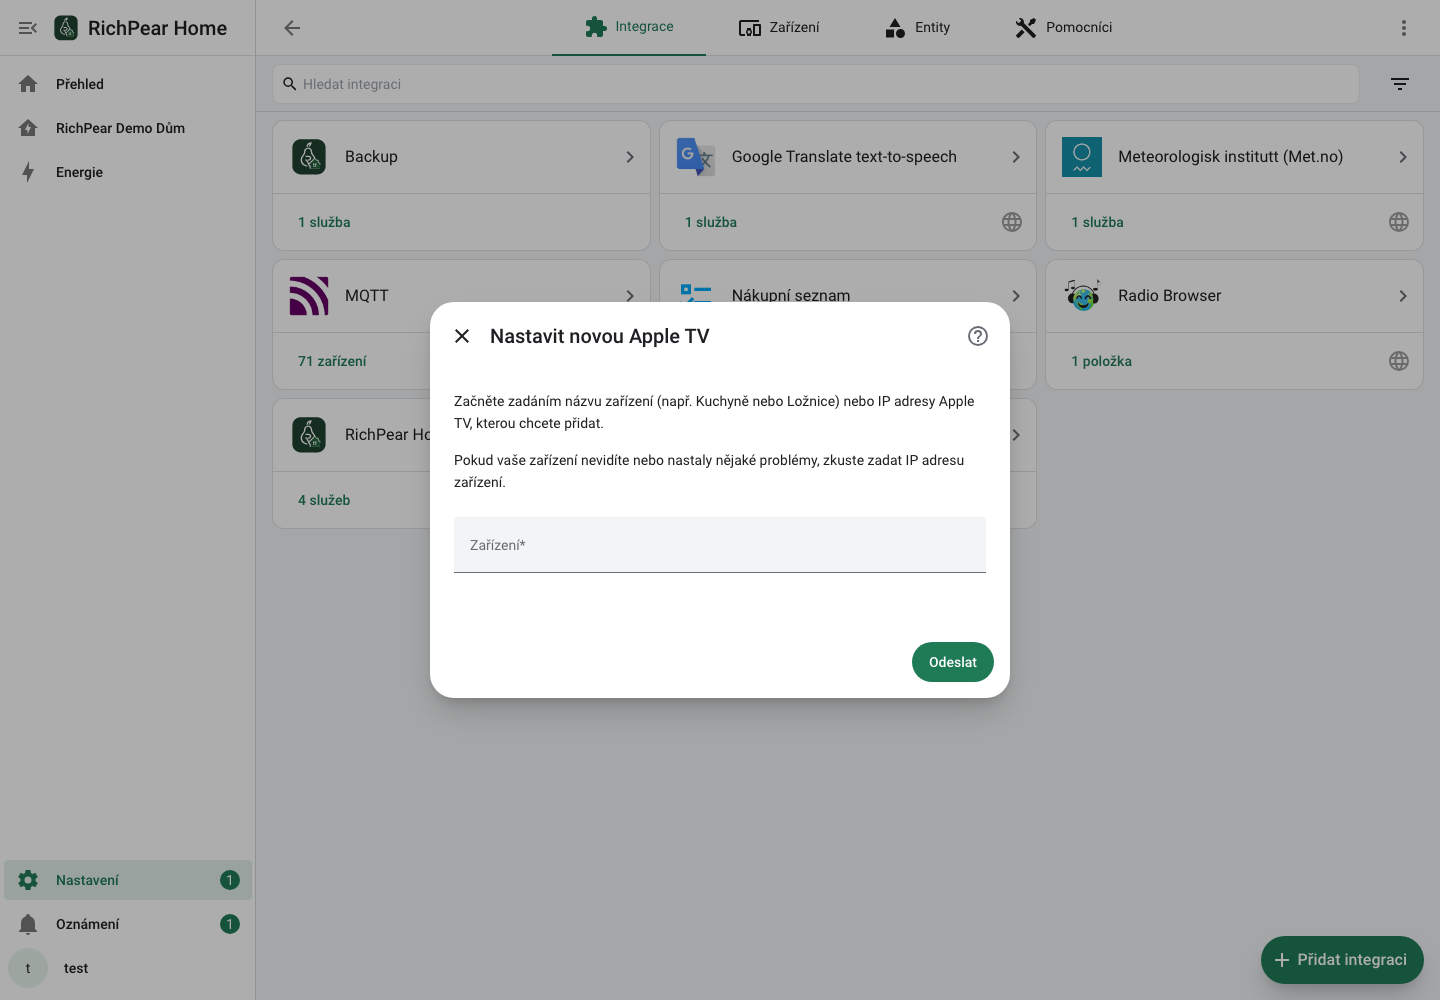The width and height of the screenshot is (1440, 1000).
Task: Submit with the Odeslat button
Action: (953, 662)
